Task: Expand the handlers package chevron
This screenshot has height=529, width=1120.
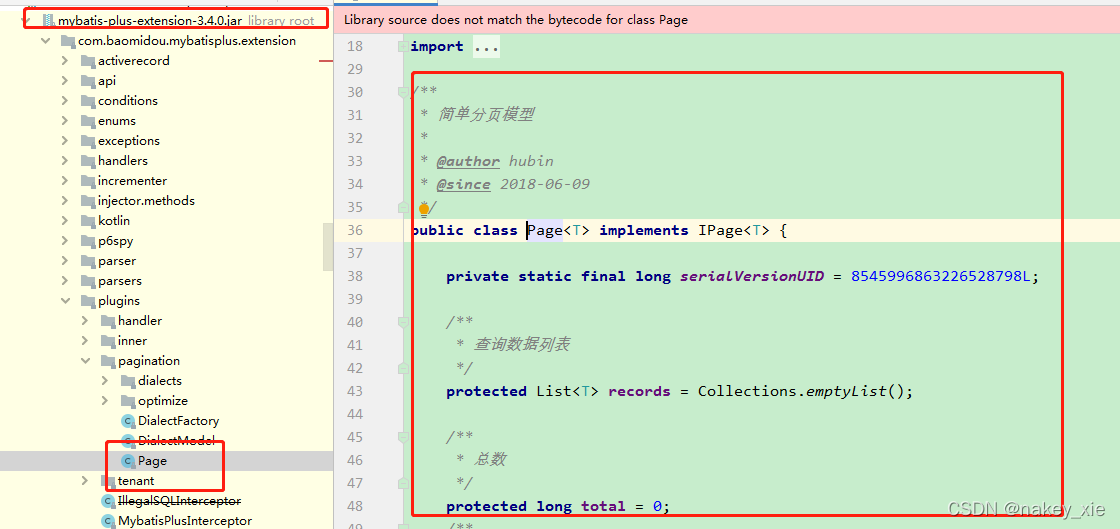Action: click(65, 161)
